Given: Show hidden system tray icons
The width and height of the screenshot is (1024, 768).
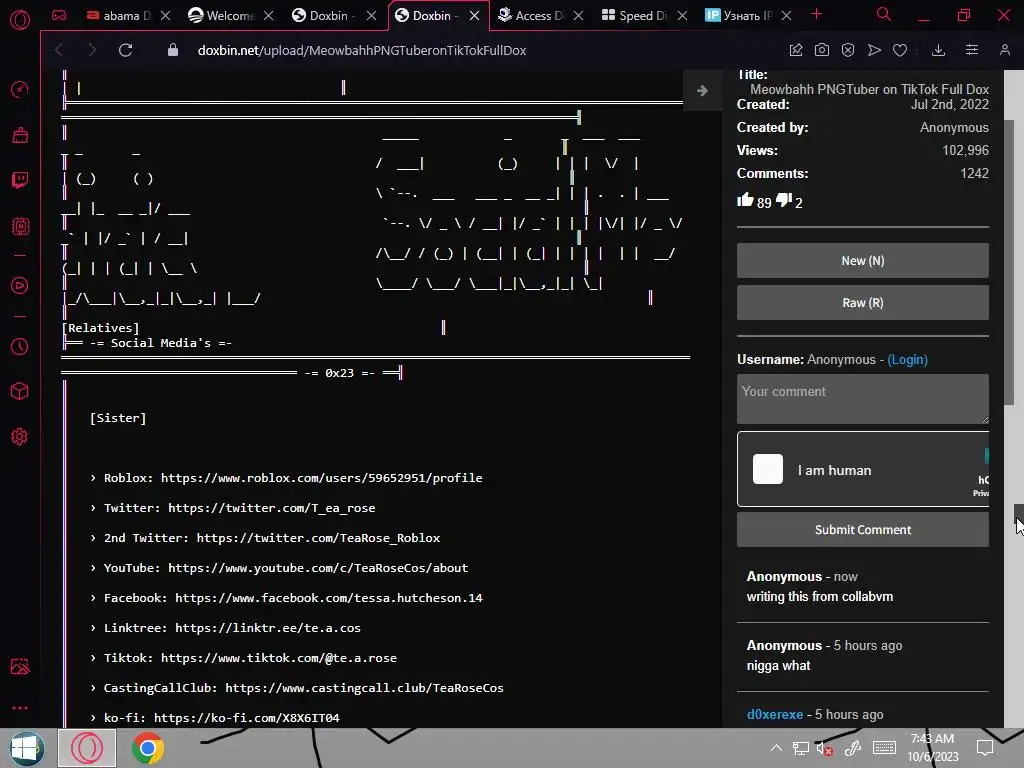Looking at the screenshot, I should pyautogui.click(x=776, y=748).
